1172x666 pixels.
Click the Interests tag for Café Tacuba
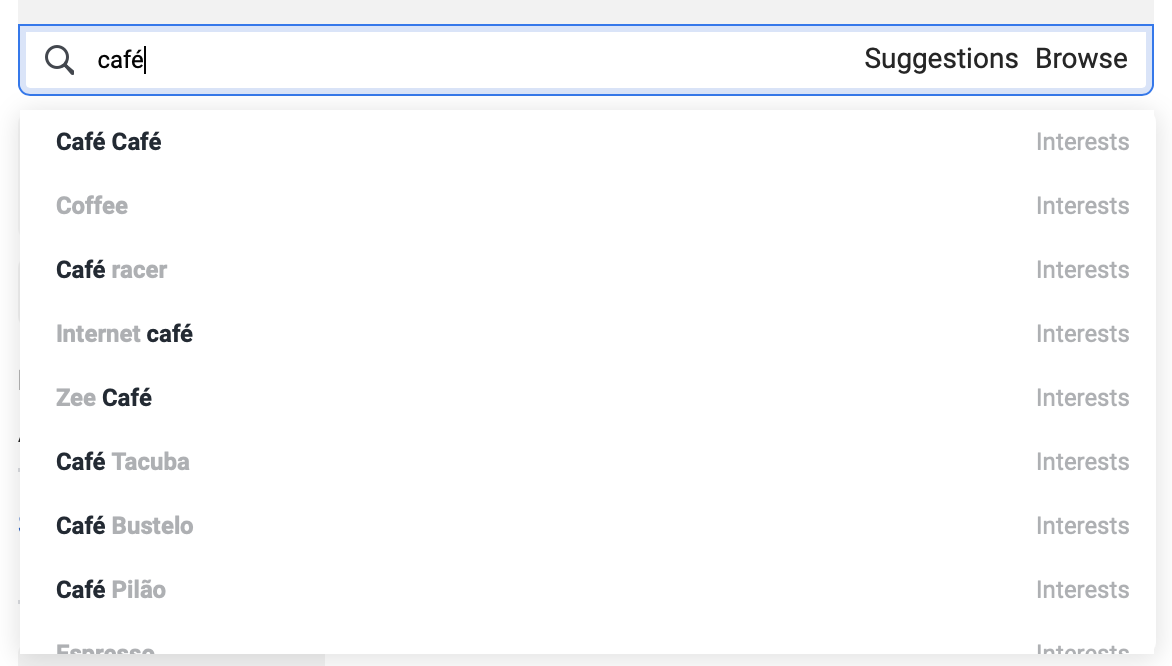[x=1082, y=462]
